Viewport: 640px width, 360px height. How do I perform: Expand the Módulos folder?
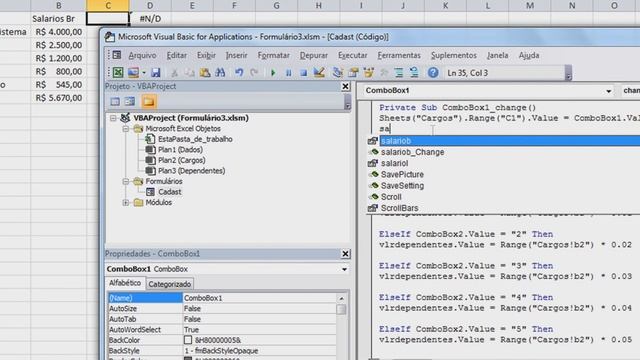coord(126,202)
